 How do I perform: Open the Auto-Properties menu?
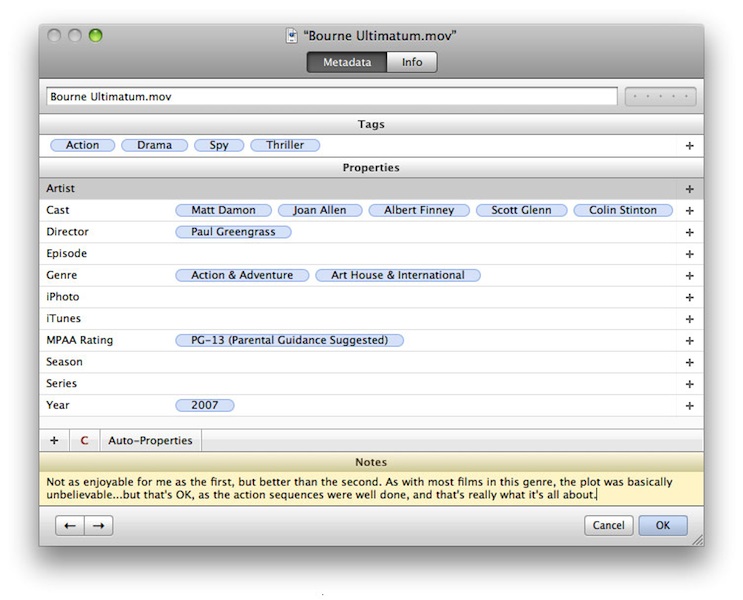click(151, 440)
